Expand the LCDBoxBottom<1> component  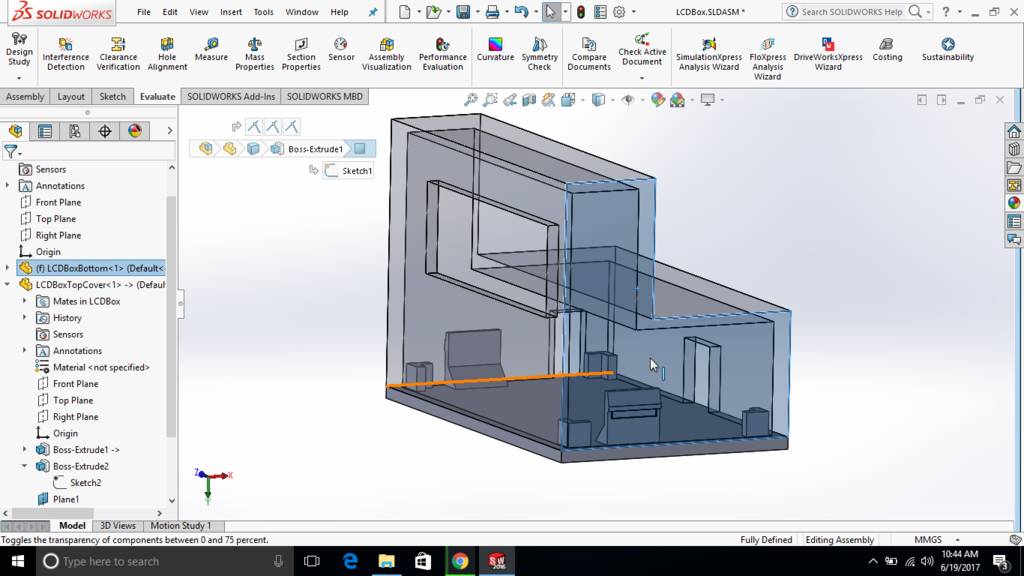point(7,268)
